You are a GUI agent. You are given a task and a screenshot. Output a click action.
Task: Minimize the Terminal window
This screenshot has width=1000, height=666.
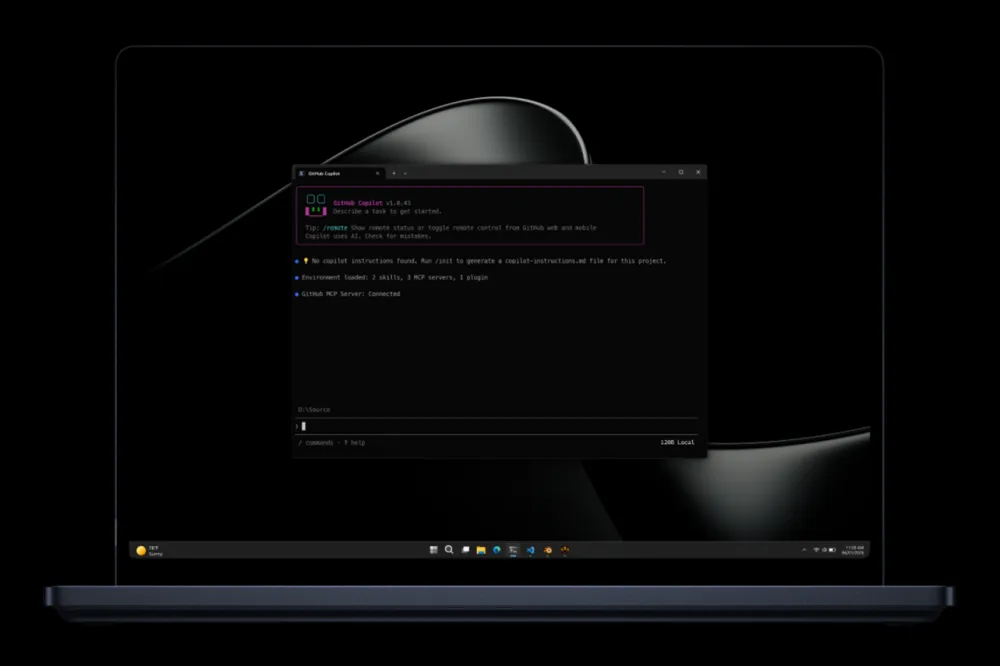tap(664, 172)
